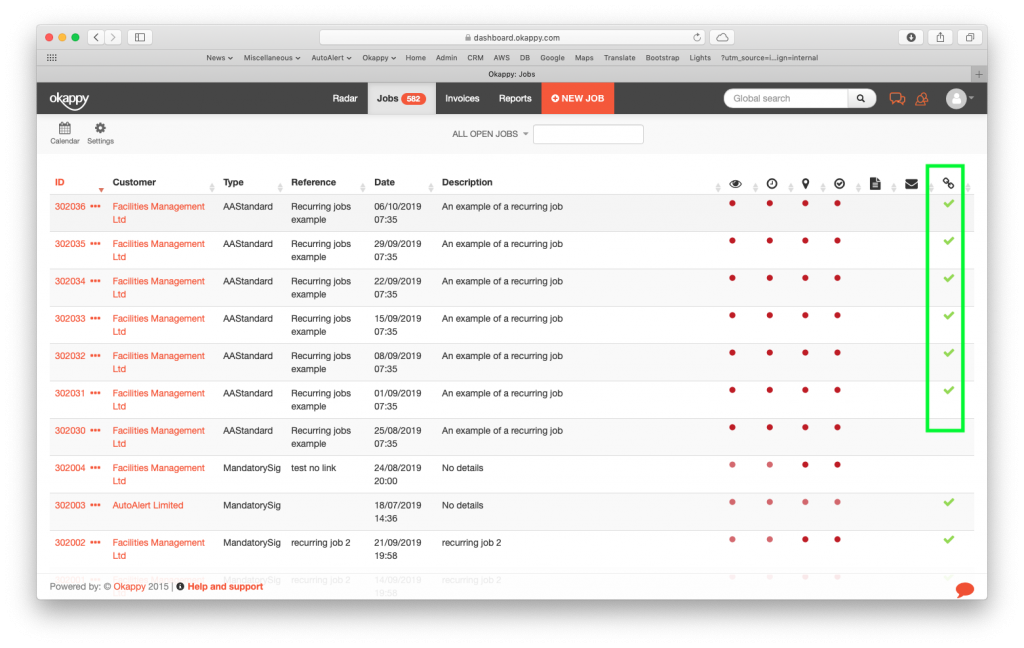Click the location status dot for job 302032
This screenshot has height=648, width=1024.
click(x=805, y=353)
